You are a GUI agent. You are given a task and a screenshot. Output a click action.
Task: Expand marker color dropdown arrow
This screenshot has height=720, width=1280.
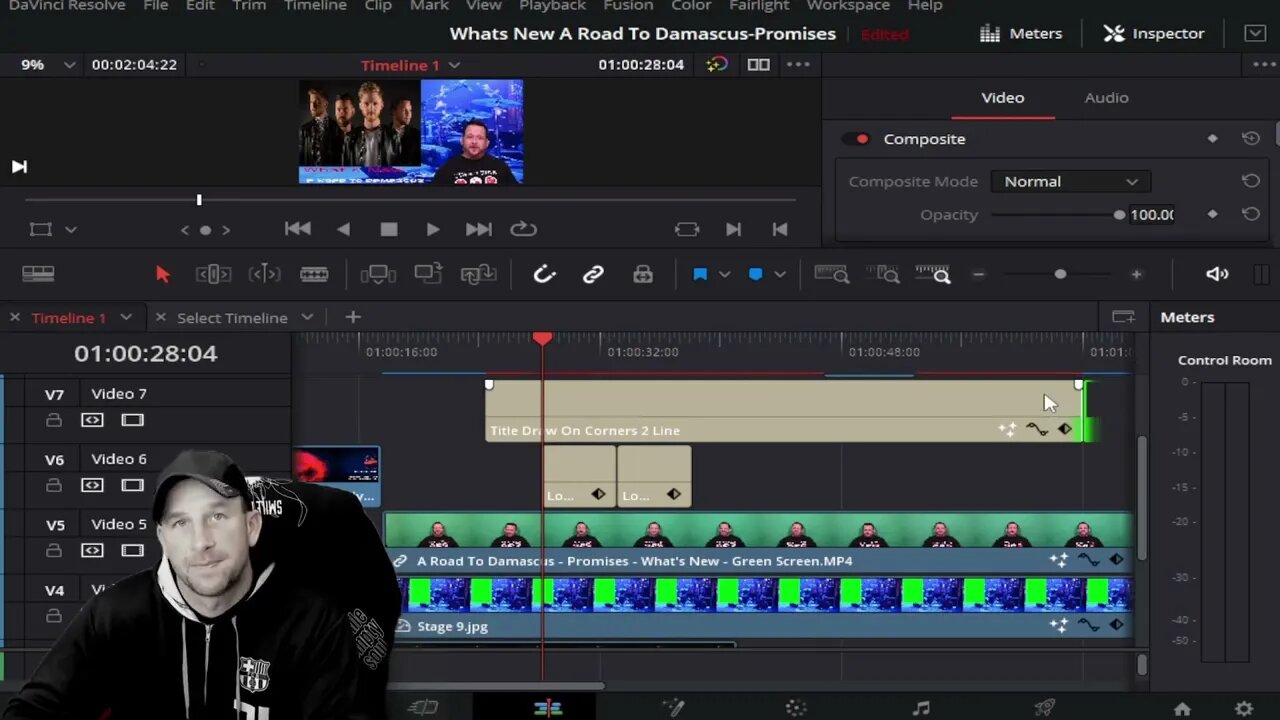[x=780, y=274]
